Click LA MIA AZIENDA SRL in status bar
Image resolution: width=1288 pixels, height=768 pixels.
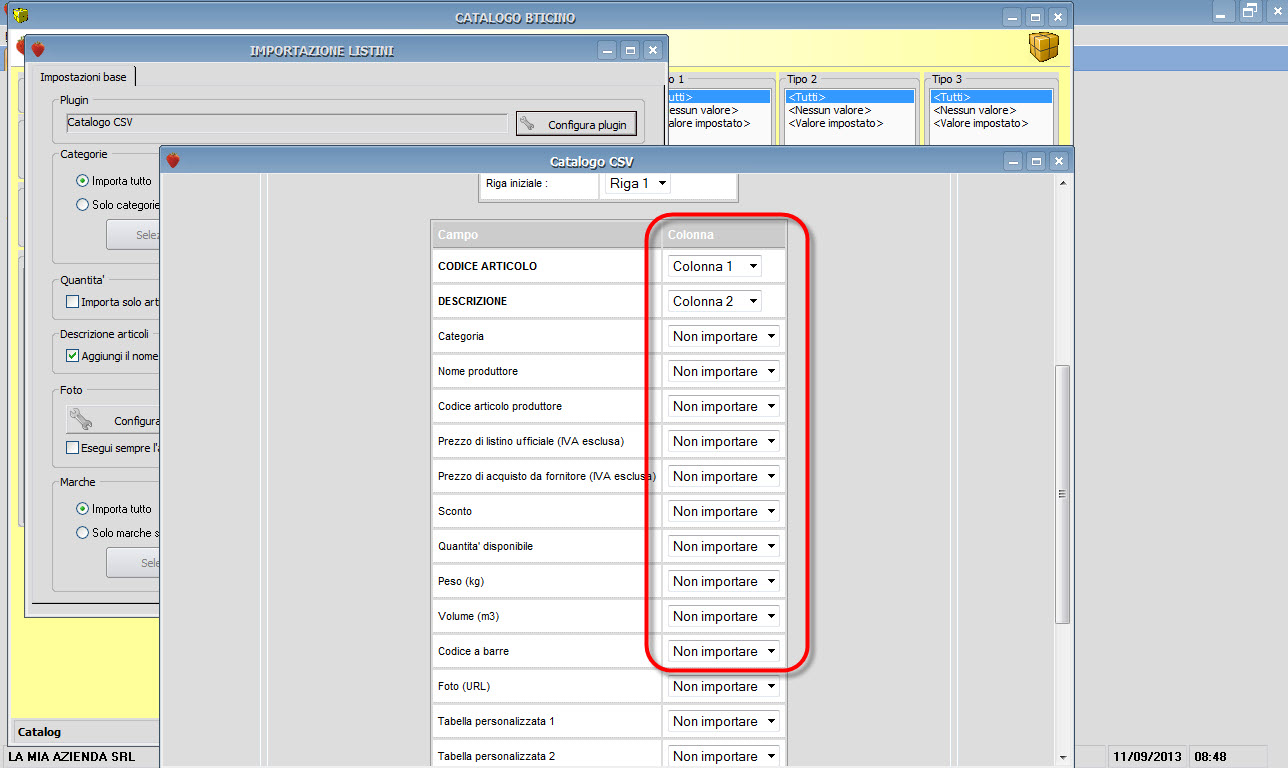click(x=72, y=757)
